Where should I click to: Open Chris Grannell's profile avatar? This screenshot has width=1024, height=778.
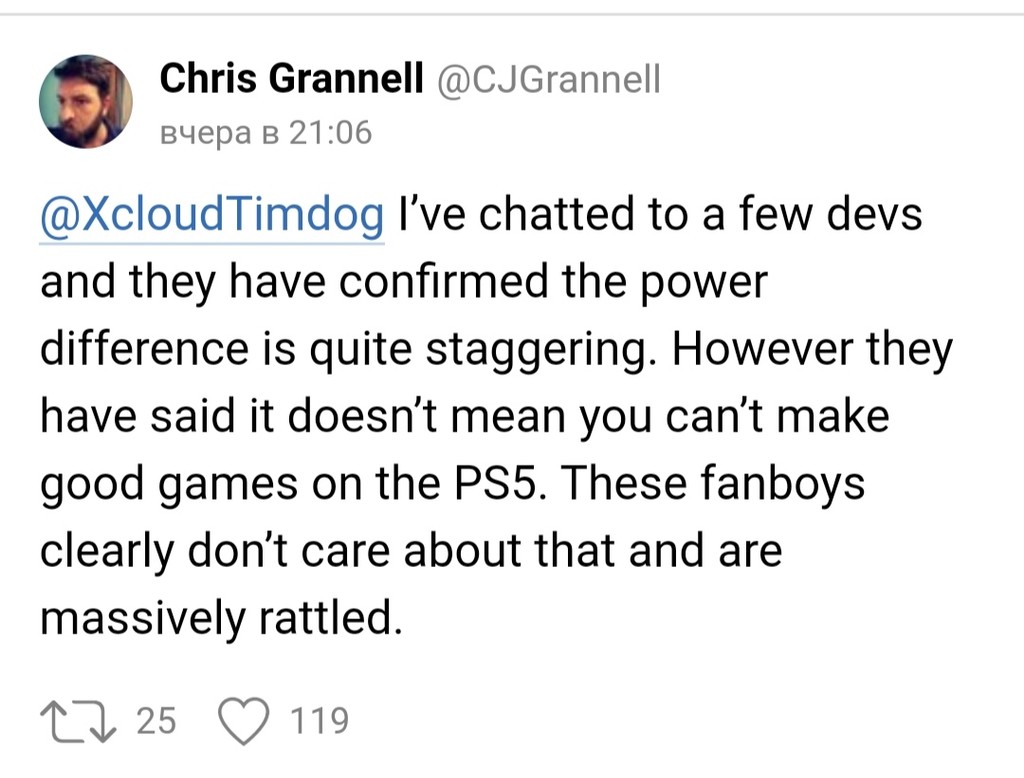(x=86, y=101)
